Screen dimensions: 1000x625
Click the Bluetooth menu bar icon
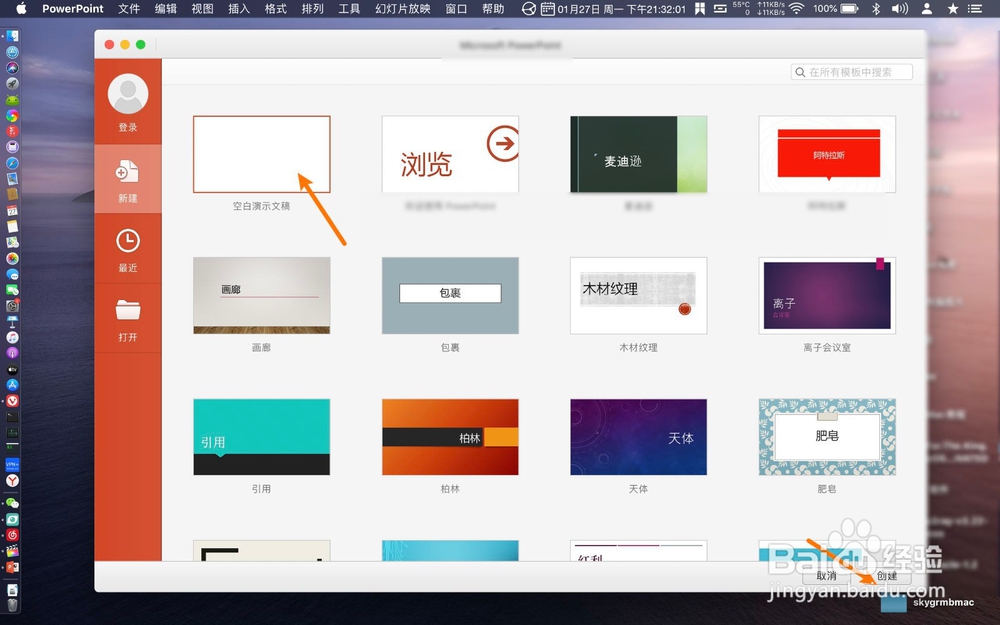(876, 8)
